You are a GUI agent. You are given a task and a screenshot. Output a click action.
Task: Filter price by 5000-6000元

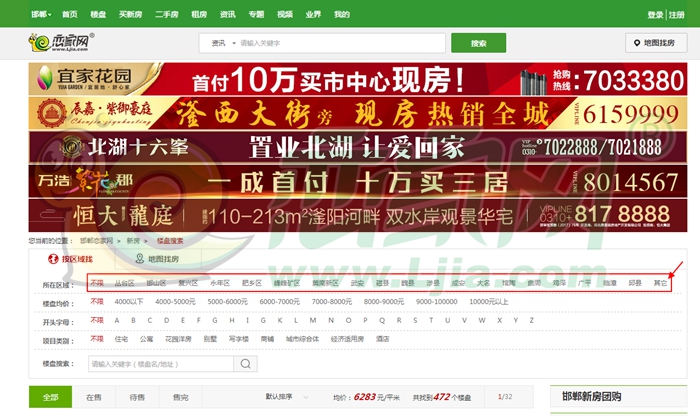coord(228,302)
